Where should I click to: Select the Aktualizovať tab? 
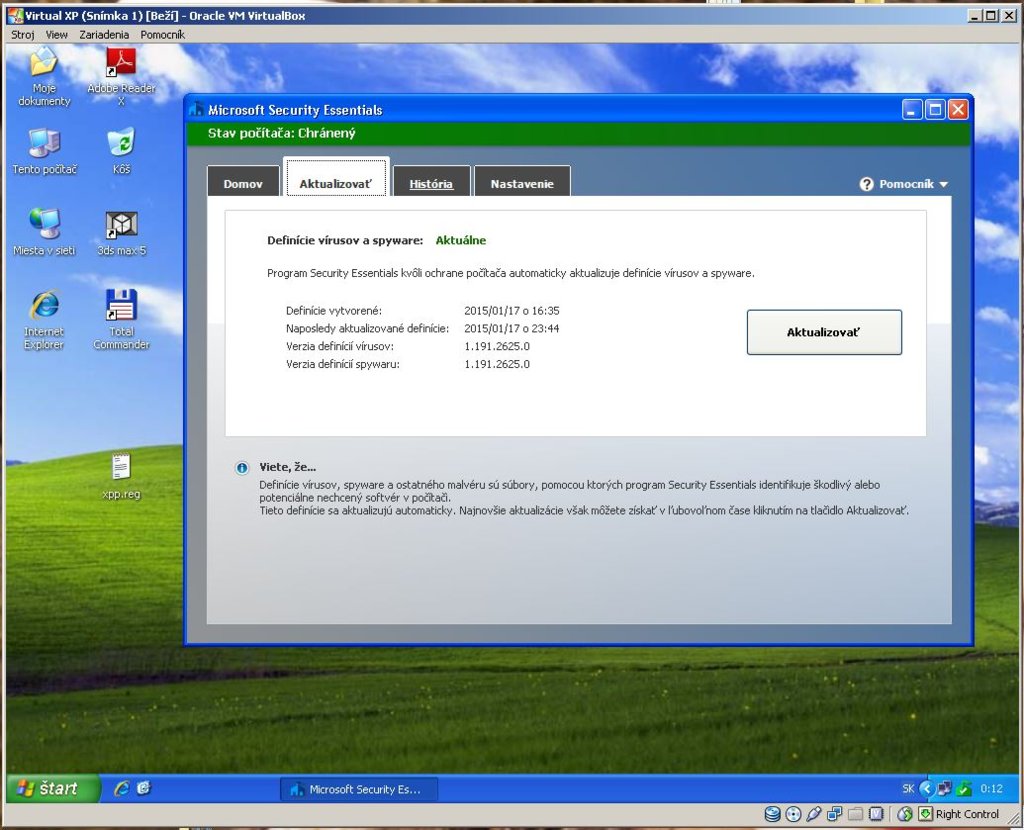[336, 177]
